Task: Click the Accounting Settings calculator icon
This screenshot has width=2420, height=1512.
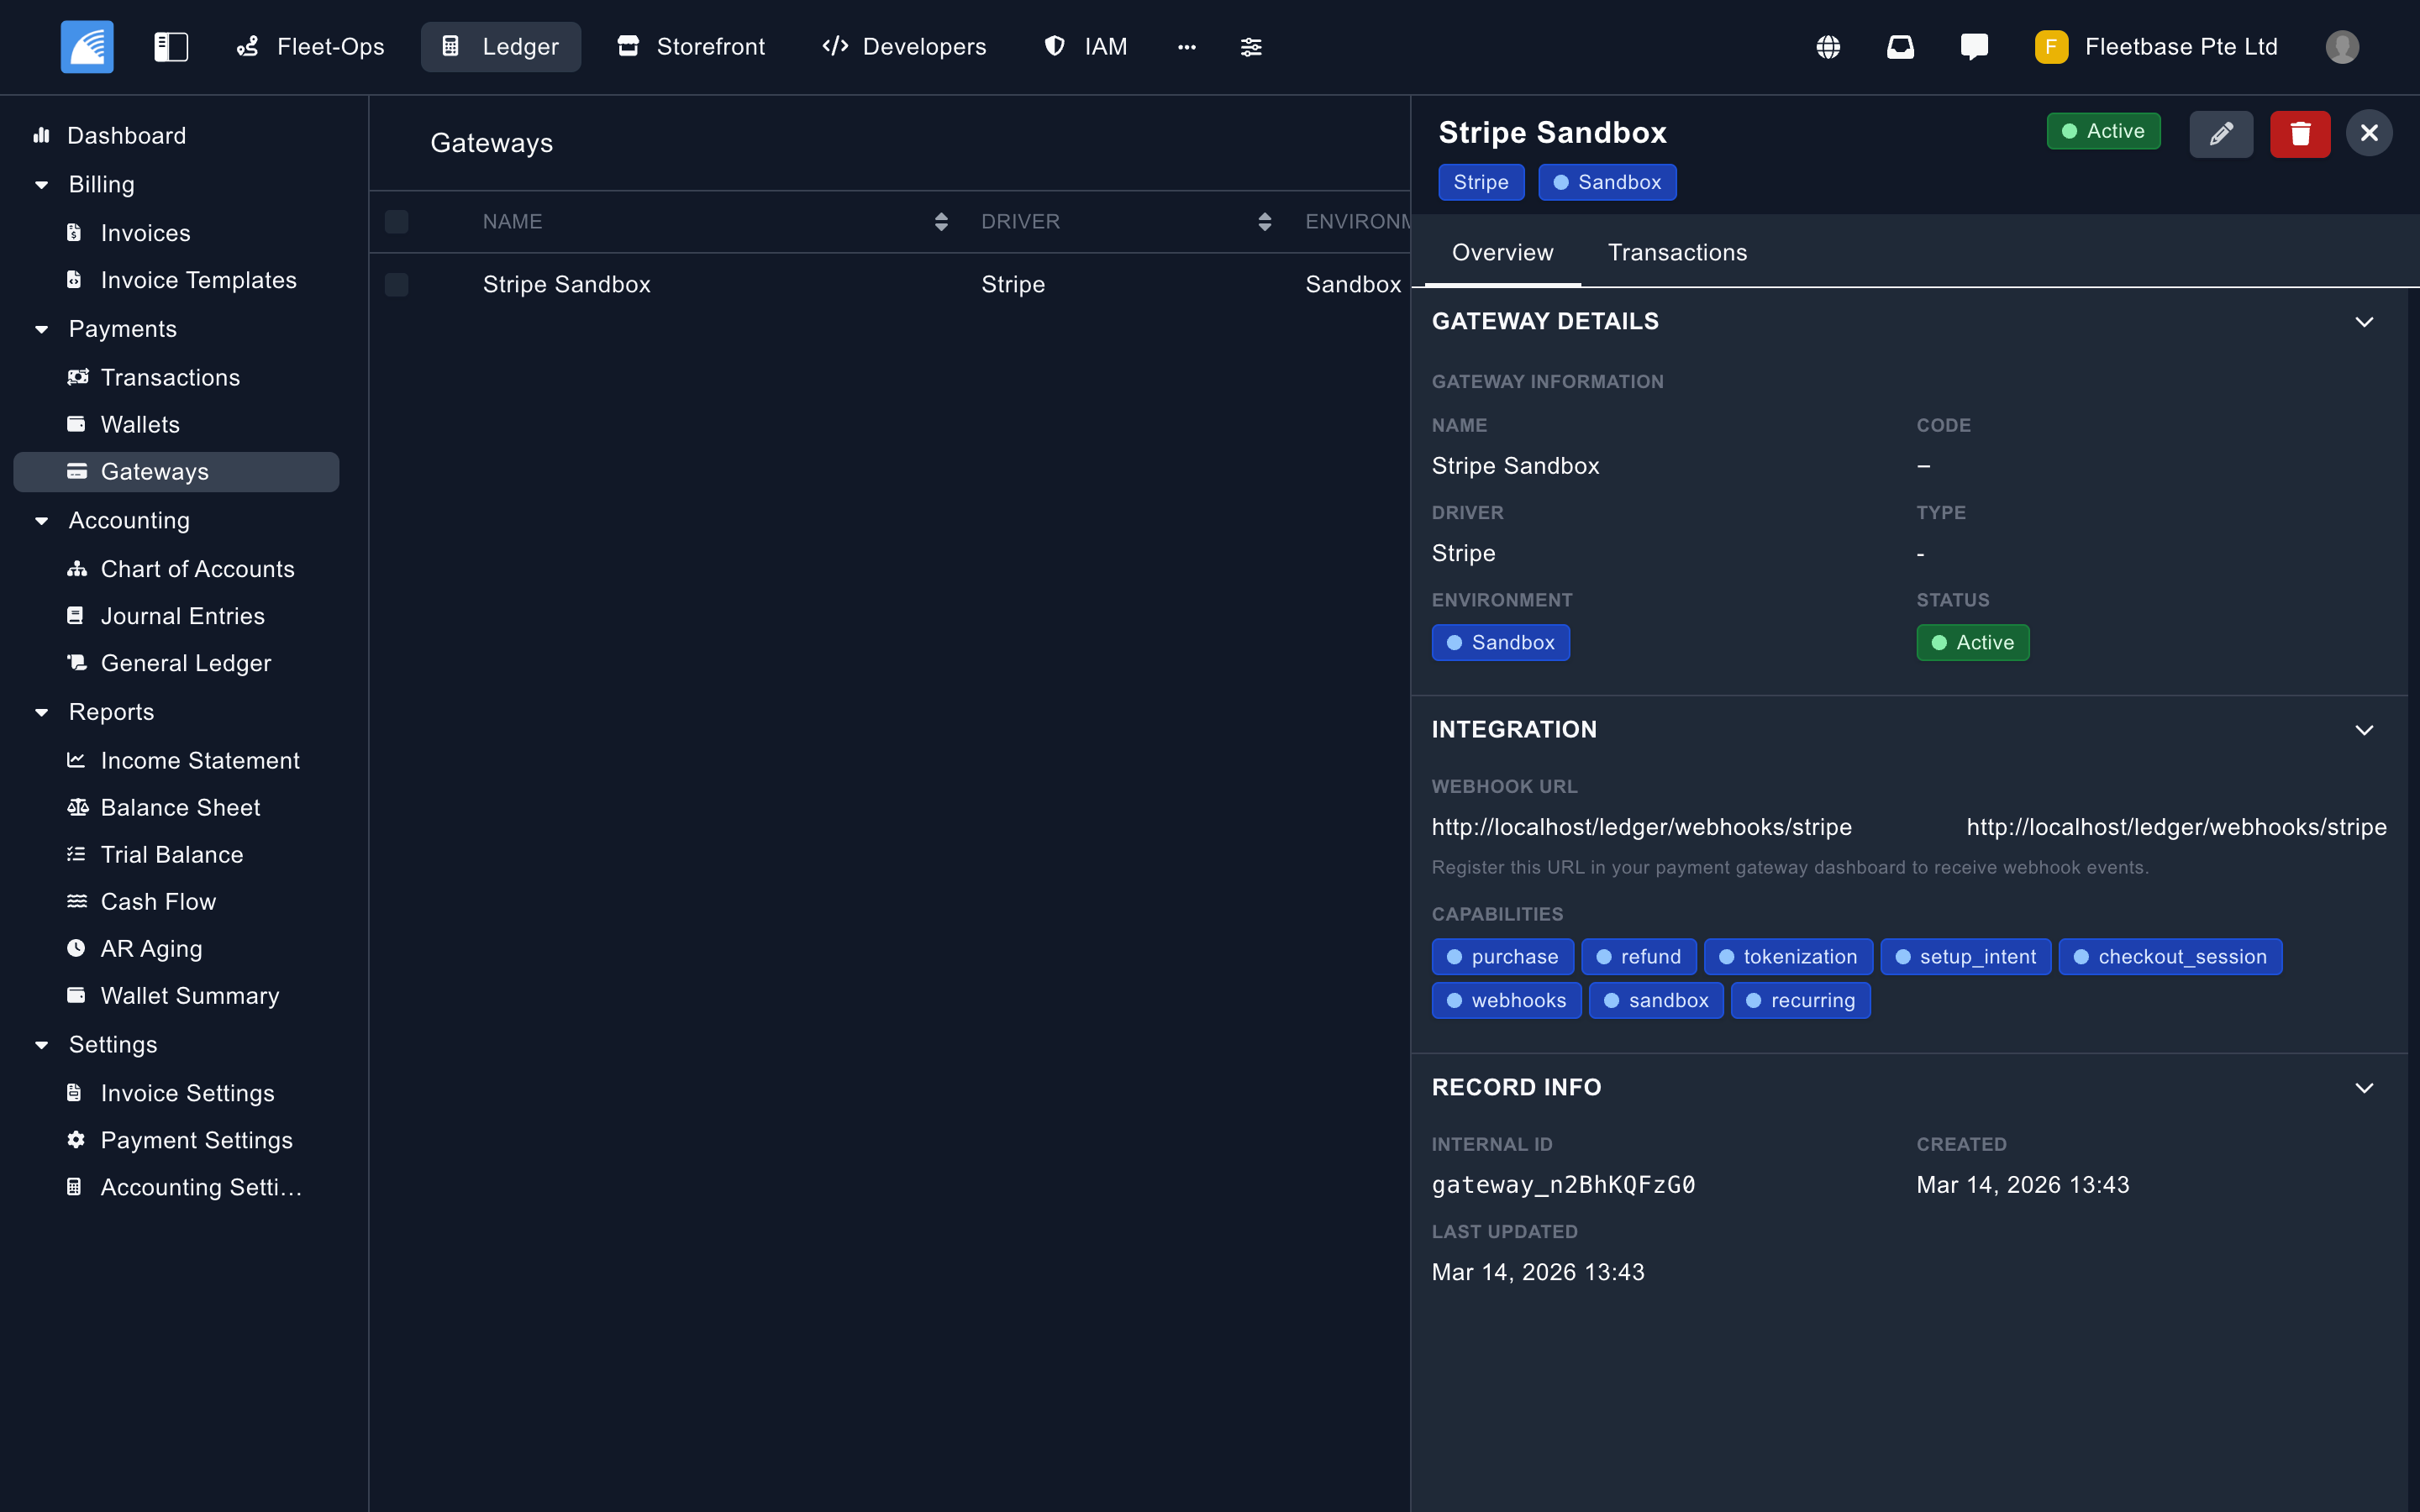Action: pos(74,1187)
